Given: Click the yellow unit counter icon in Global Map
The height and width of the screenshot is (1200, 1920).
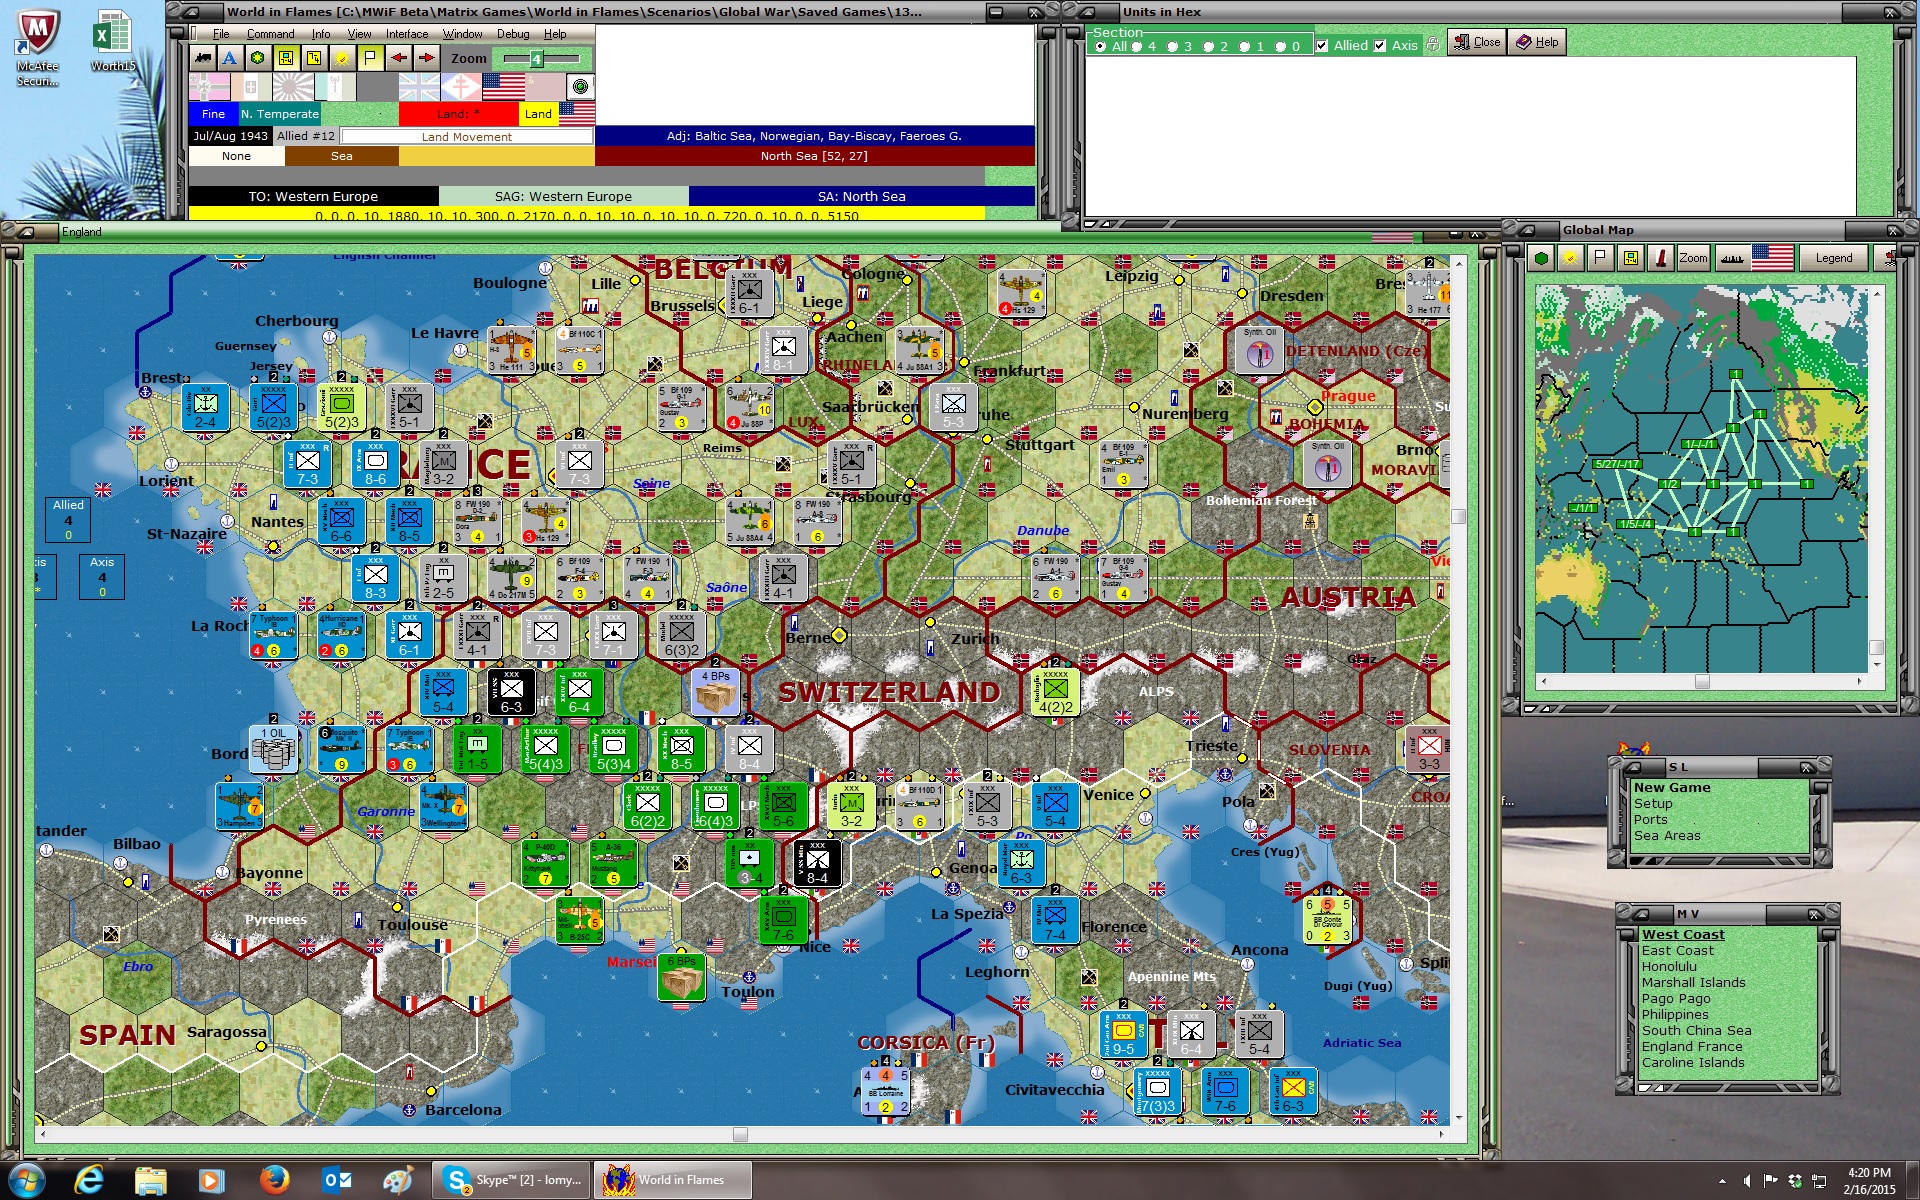Looking at the screenshot, I should [1631, 258].
